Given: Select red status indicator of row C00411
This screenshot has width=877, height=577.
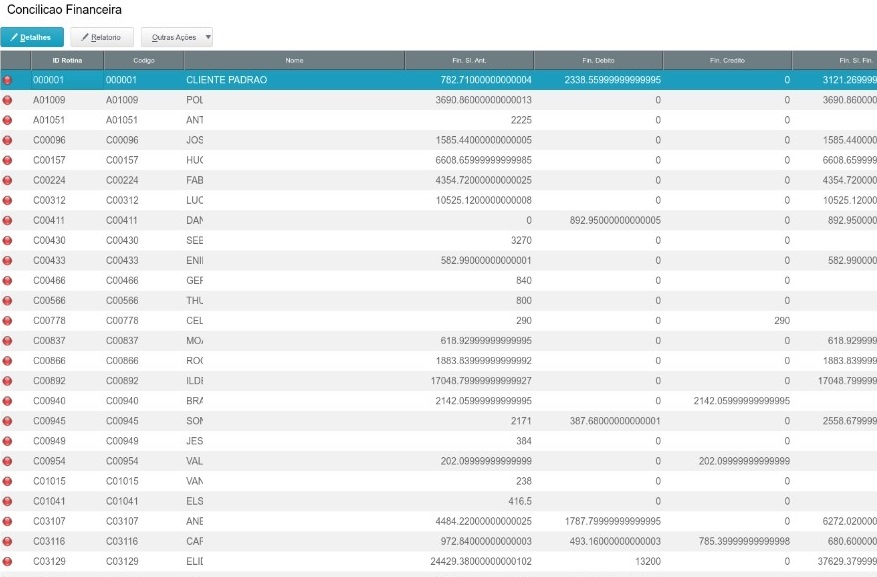Looking at the screenshot, I should click(x=8, y=220).
